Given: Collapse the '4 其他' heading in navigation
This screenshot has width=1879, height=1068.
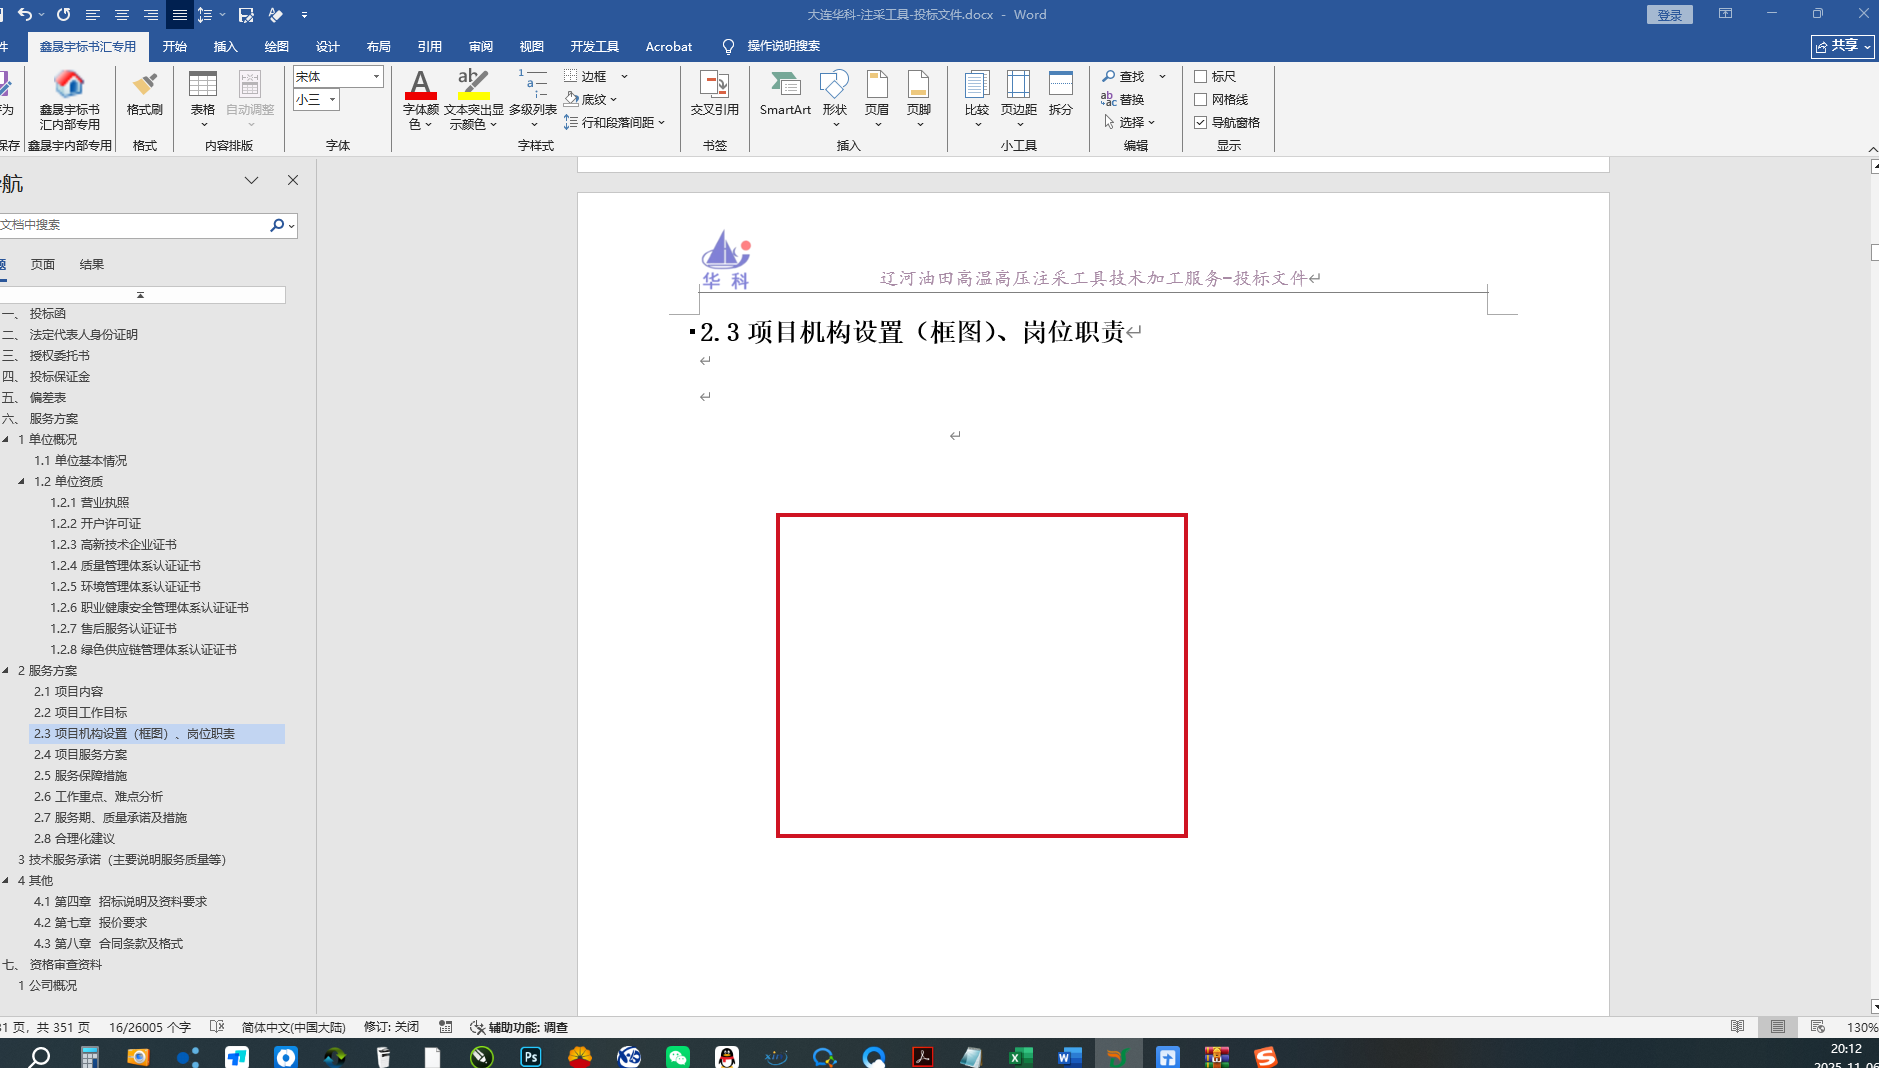Looking at the screenshot, I should tap(6, 881).
